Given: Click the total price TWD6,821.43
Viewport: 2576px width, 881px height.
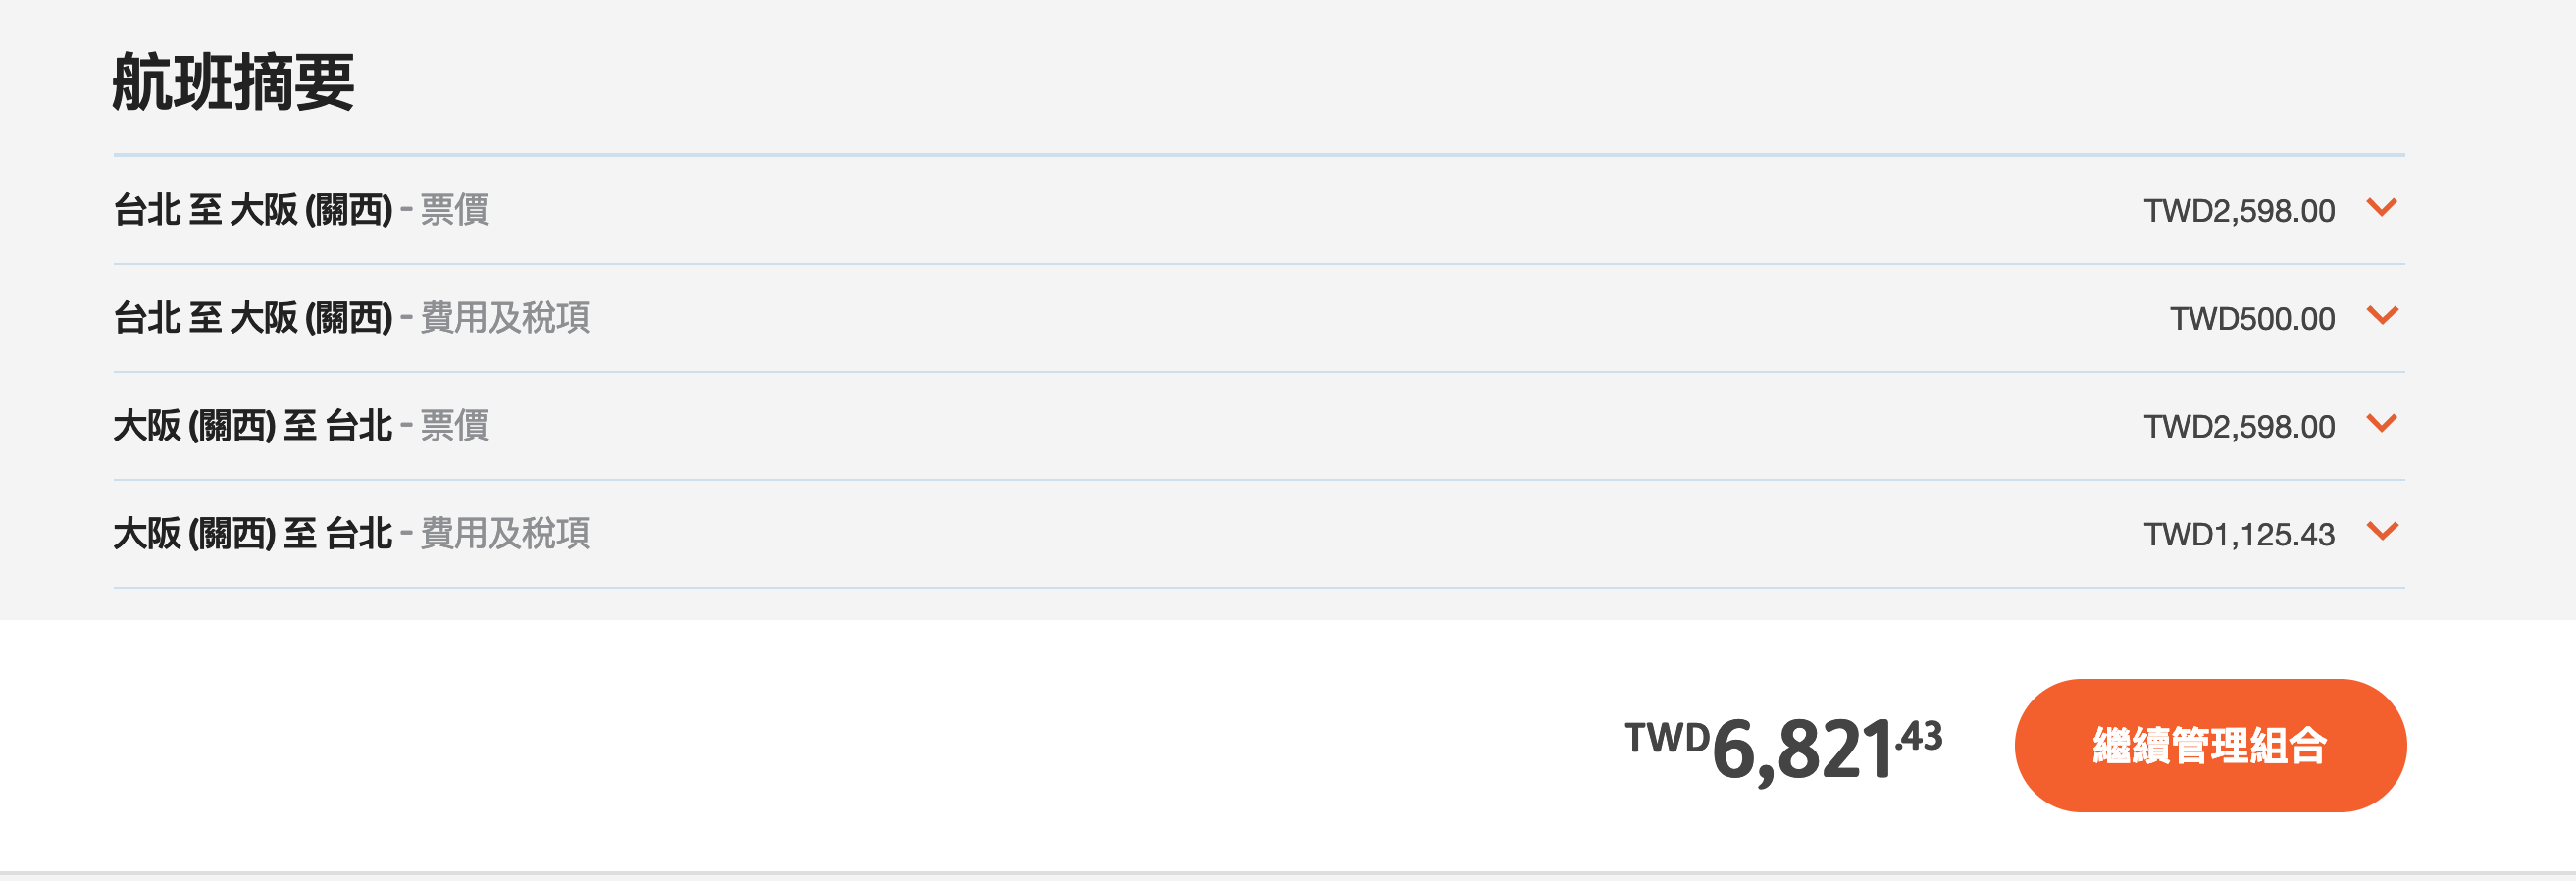Looking at the screenshot, I should (x=1783, y=748).
